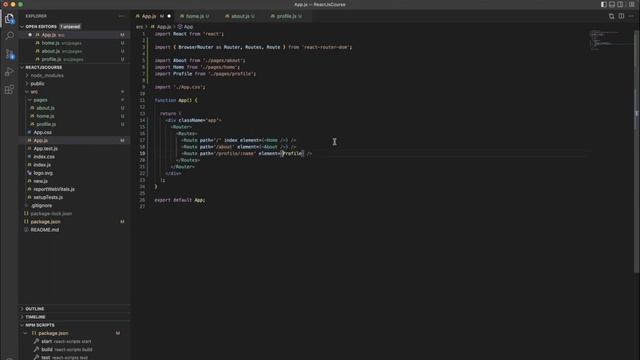Select profile.js in Open Editors list
640x360 pixels.
pyautogui.click(x=75, y=59)
